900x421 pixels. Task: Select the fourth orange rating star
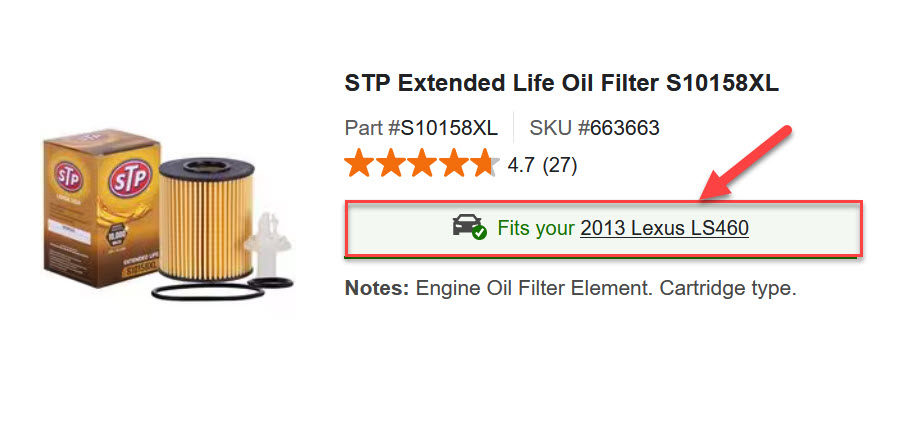pos(453,163)
